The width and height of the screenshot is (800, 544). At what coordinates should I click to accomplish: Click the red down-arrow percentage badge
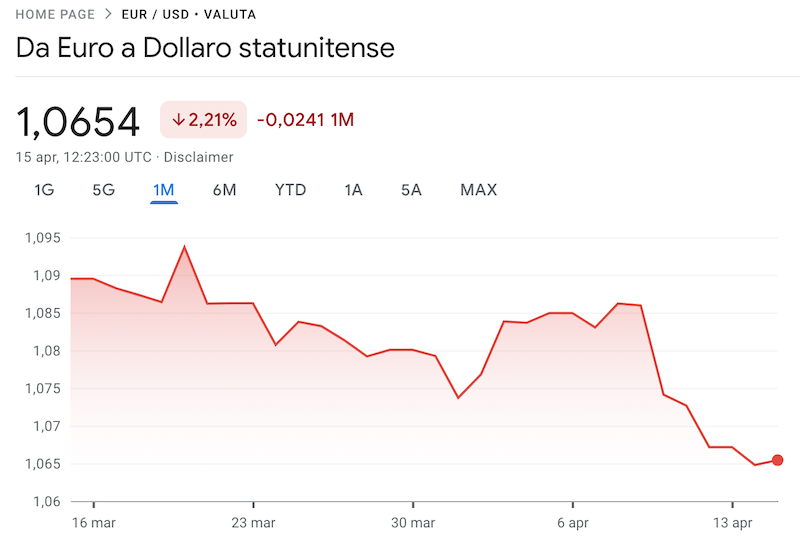[x=204, y=120]
